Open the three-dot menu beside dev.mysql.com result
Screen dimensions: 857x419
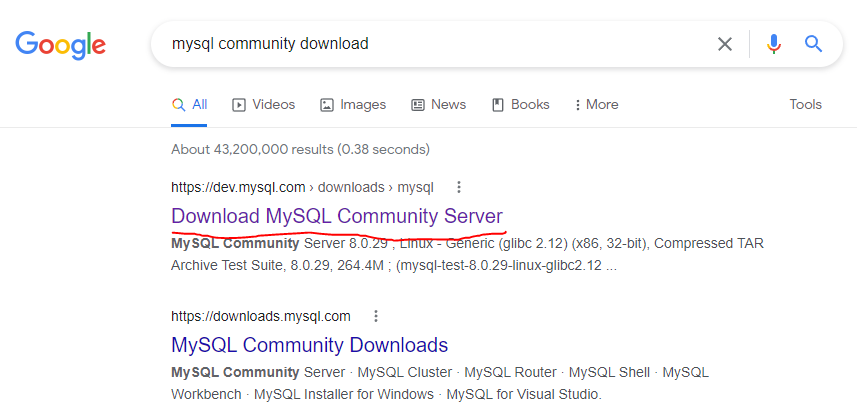pyautogui.click(x=459, y=187)
